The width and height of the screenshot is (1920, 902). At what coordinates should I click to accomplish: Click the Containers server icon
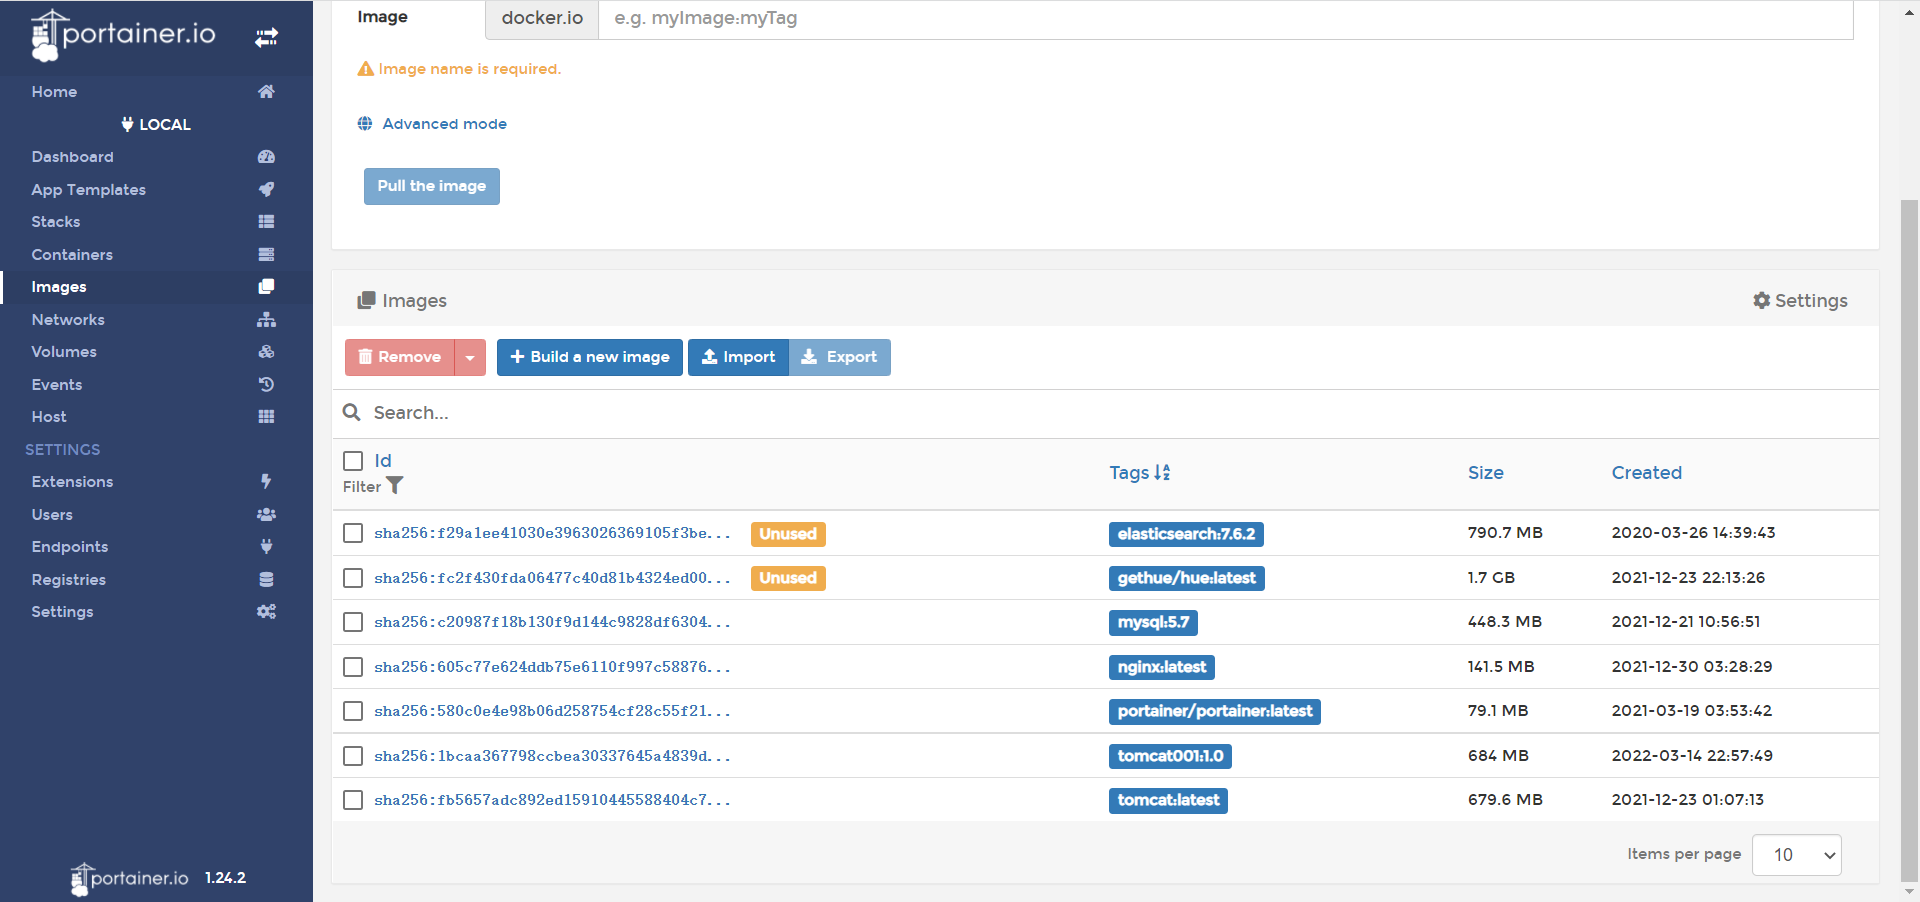point(266,254)
